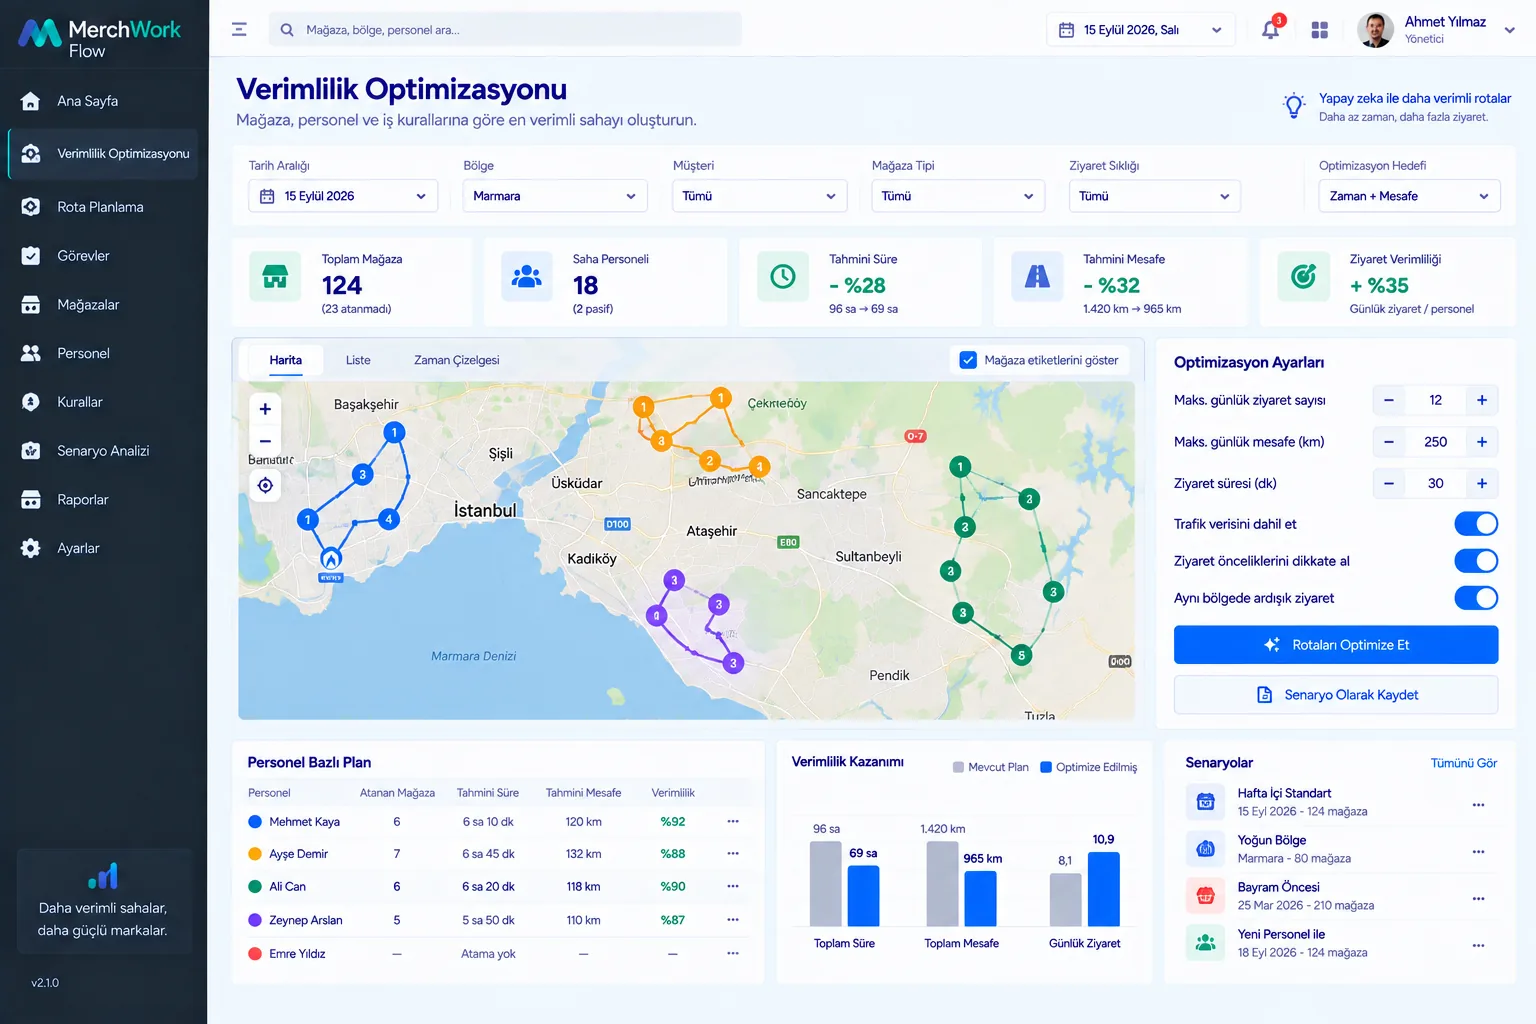
Task: Open options for Ayşe Demir row
Action: click(x=733, y=854)
